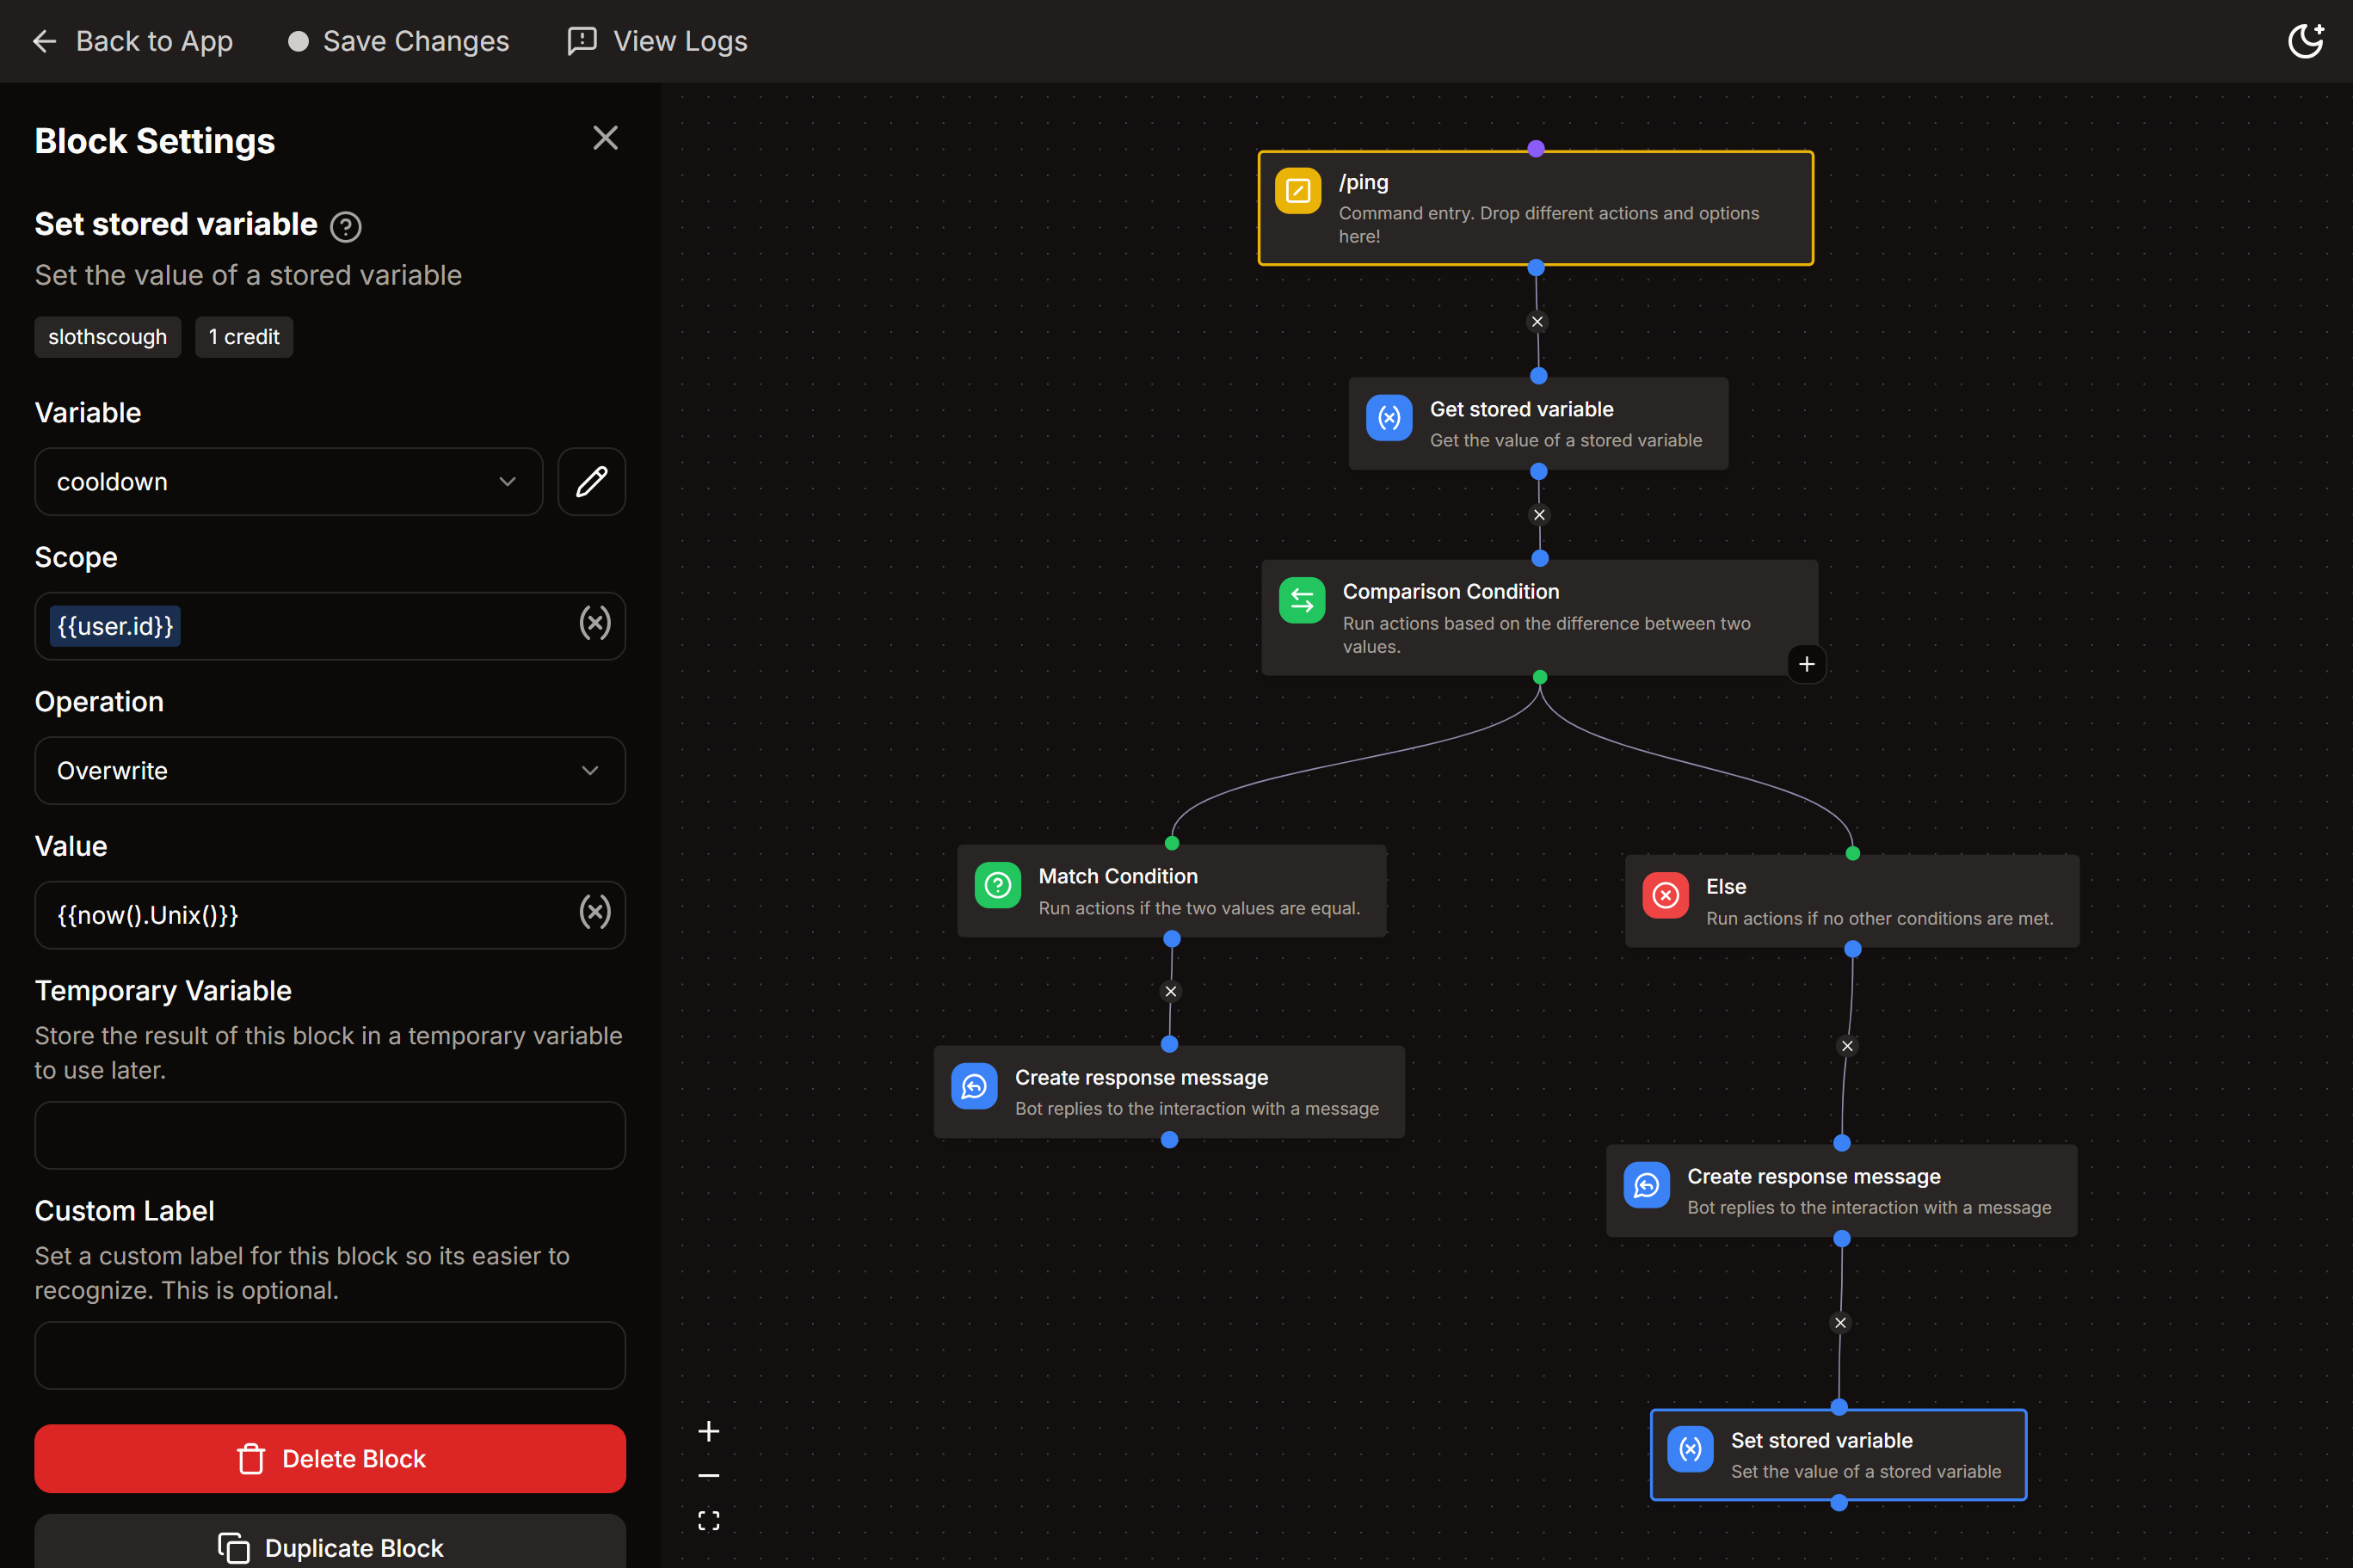Click the Temporary Variable input field
2353x1568 pixels.
click(x=329, y=1135)
